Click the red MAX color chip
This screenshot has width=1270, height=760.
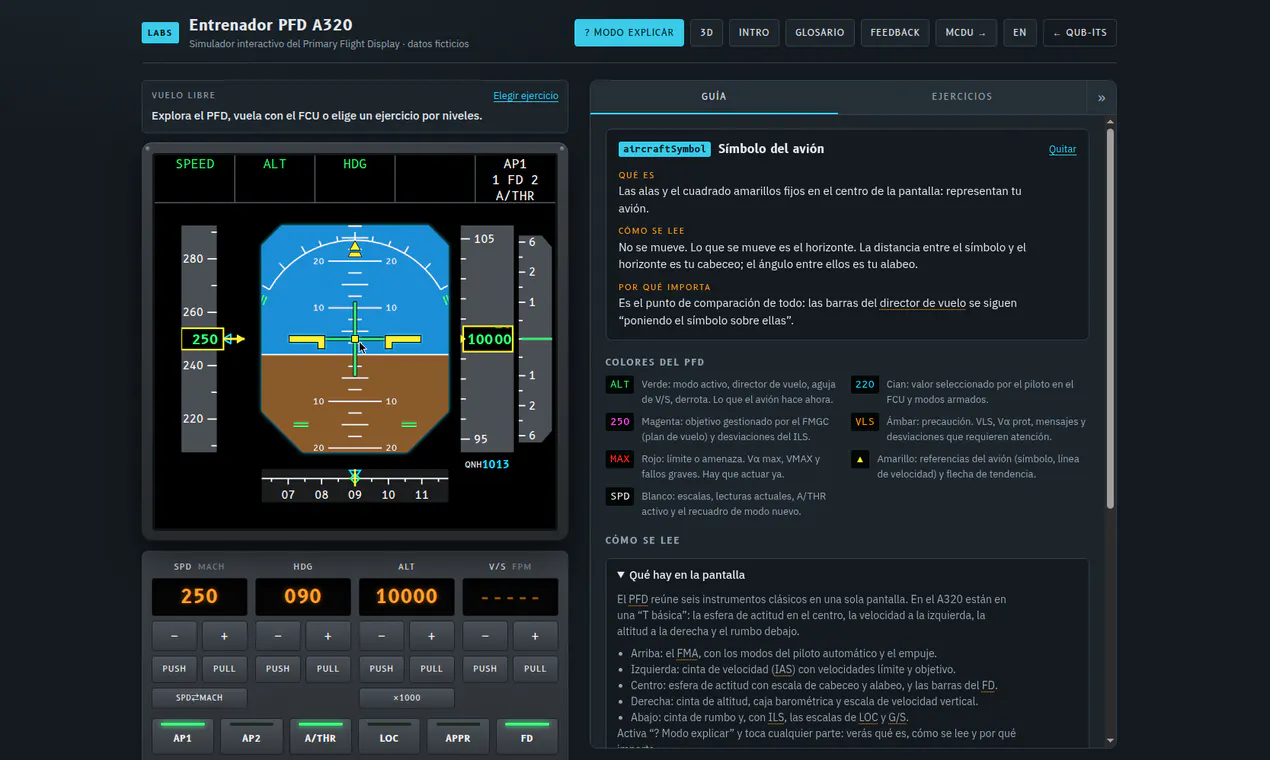coord(620,459)
